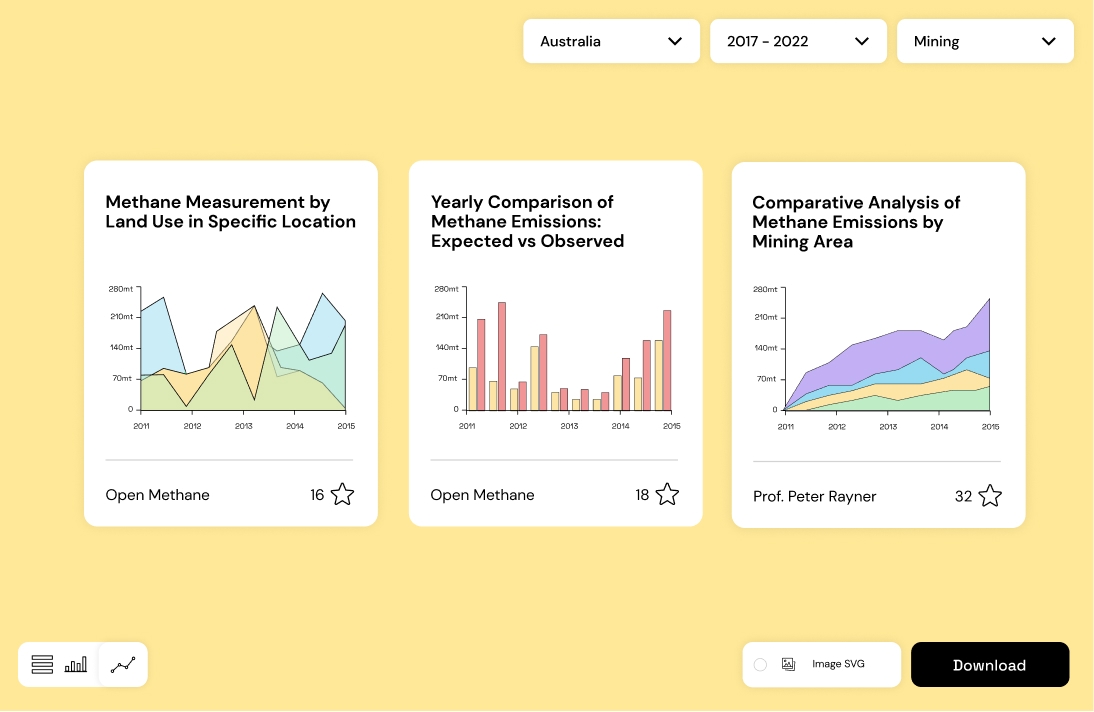Click the Image SVG format label
The image size is (1094, 712).
click(x=838, y=664)
